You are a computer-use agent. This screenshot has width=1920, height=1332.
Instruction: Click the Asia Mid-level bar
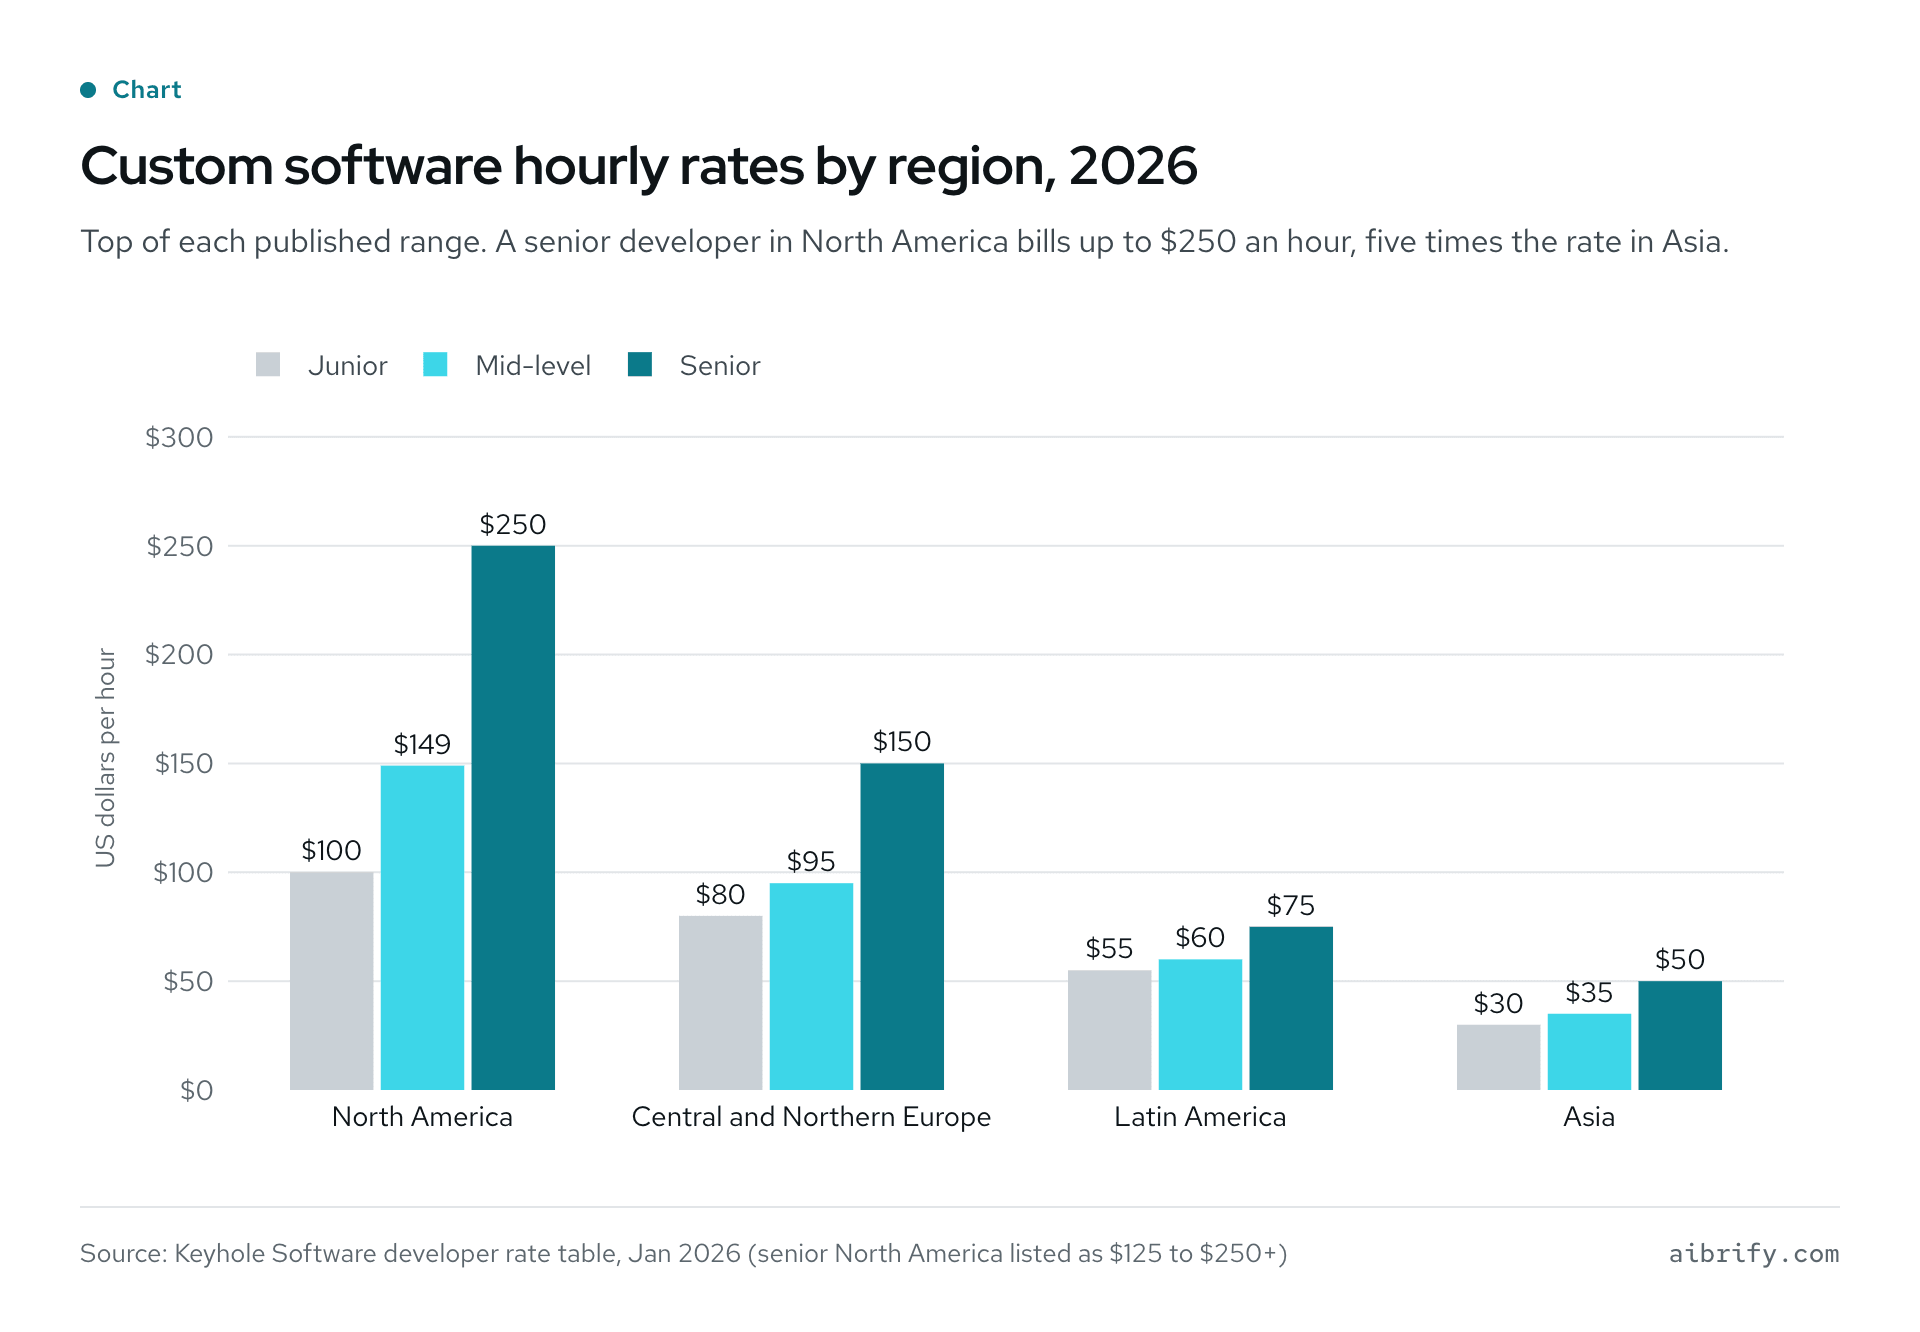point(1589,1052)
